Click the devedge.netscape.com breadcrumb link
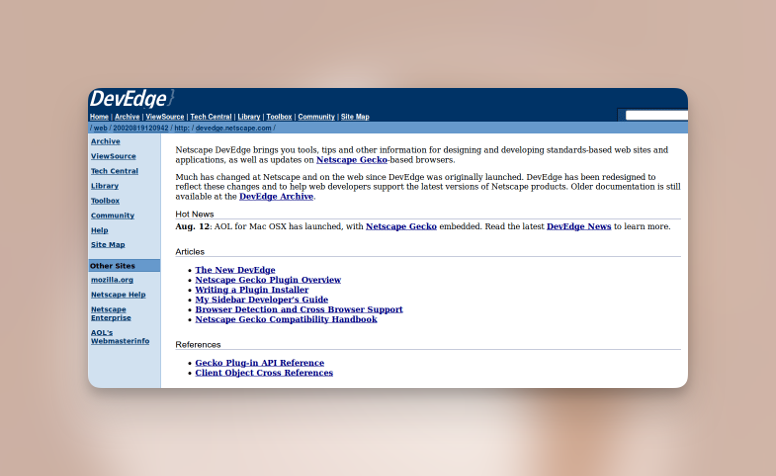The height and width of the screenshot is (476, 776). point(233,128)
